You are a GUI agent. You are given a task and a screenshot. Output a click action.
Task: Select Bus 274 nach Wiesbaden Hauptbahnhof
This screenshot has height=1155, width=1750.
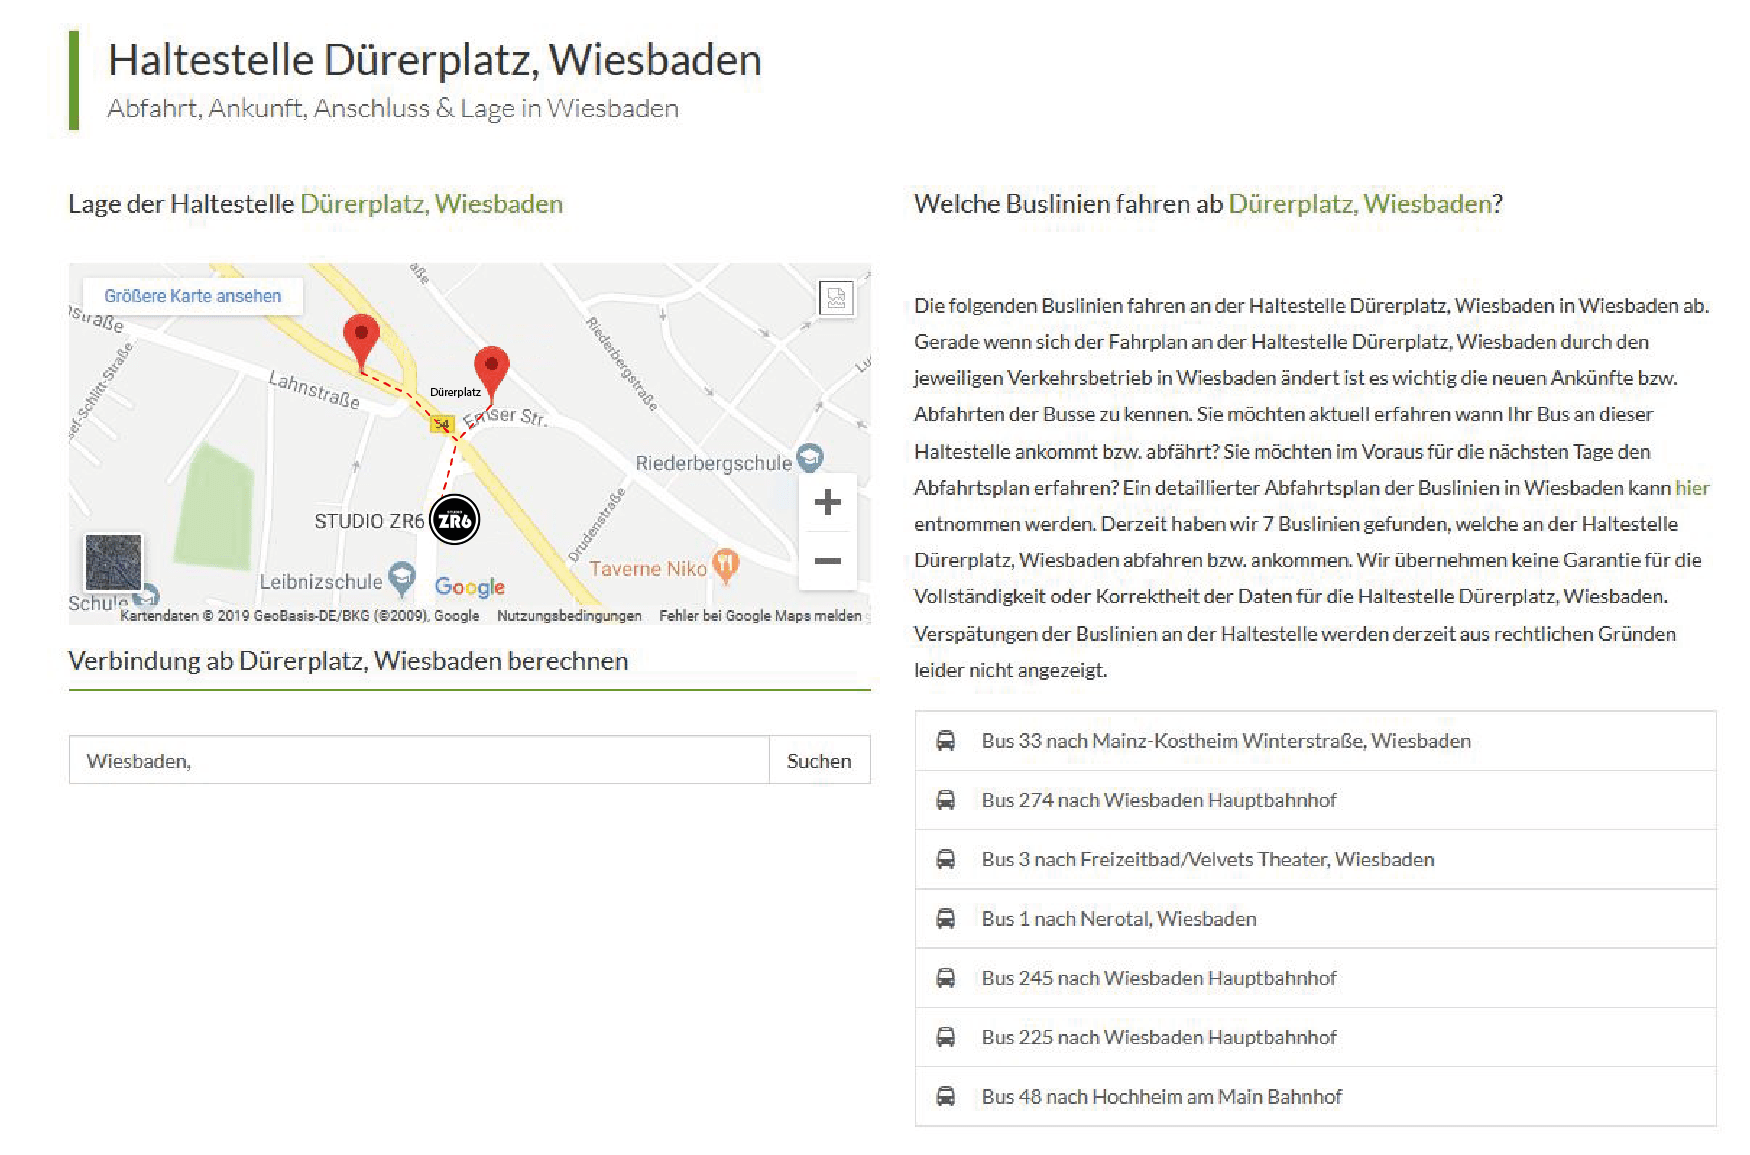(1315, 800)
